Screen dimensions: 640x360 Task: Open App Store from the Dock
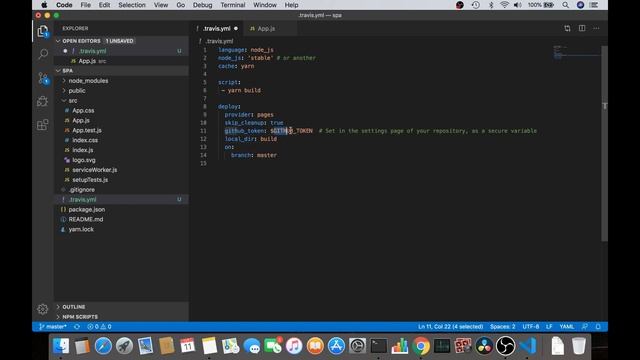pos(336,346)
